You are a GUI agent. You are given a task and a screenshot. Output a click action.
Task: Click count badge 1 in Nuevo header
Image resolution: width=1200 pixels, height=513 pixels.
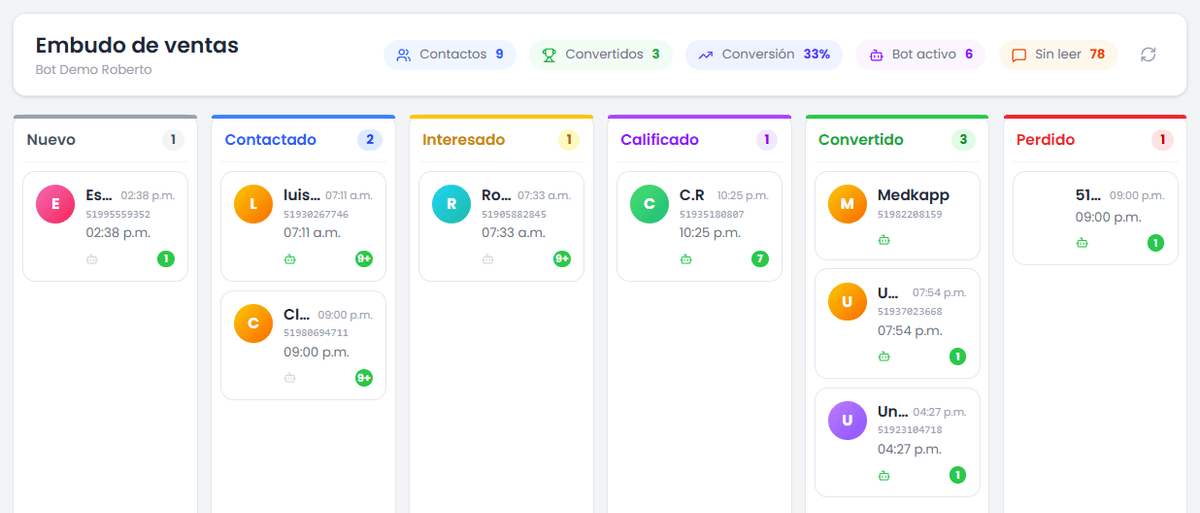coord(173,140)
